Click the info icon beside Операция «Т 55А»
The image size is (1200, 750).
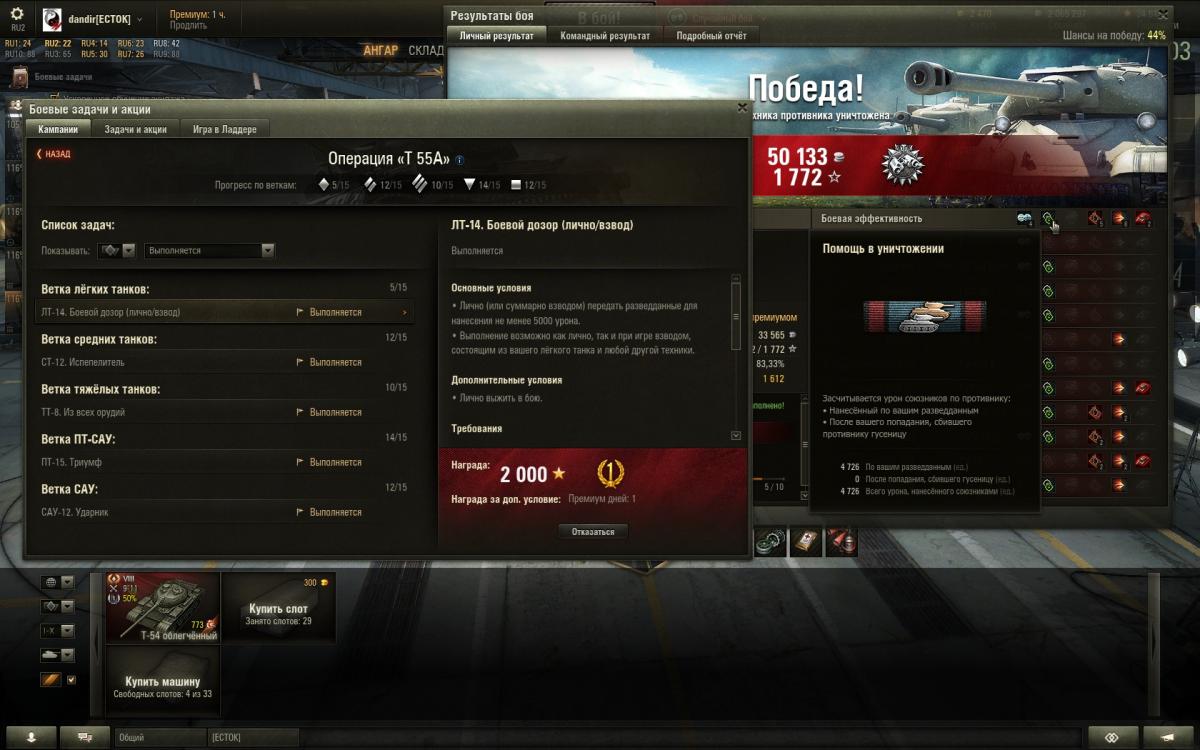(459, 159)
